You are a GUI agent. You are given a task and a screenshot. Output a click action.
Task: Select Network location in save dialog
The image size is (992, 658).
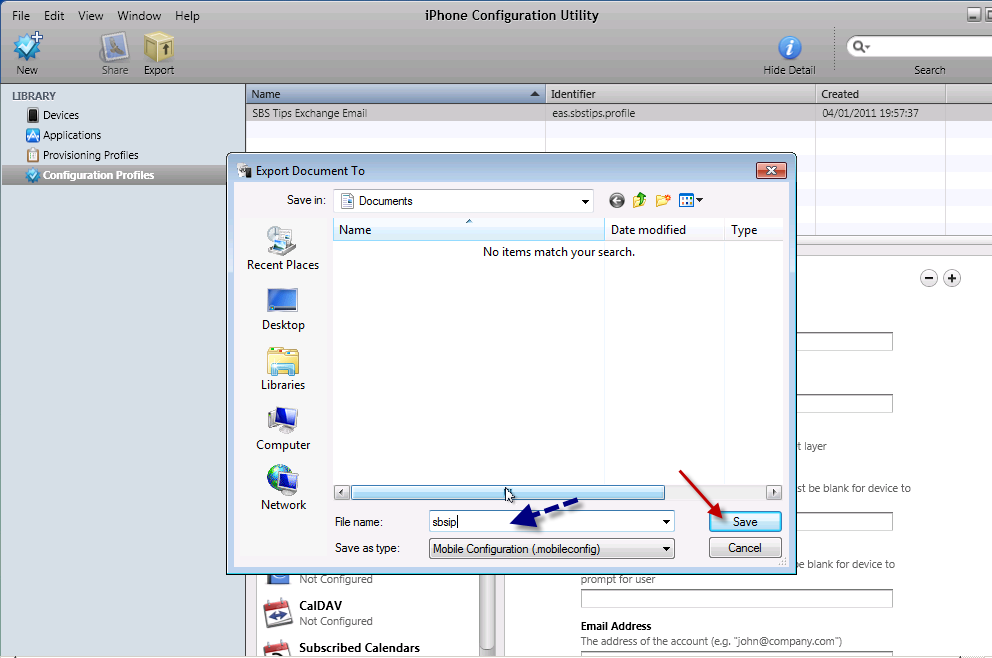pyautogui.click(x=283, y=487)
